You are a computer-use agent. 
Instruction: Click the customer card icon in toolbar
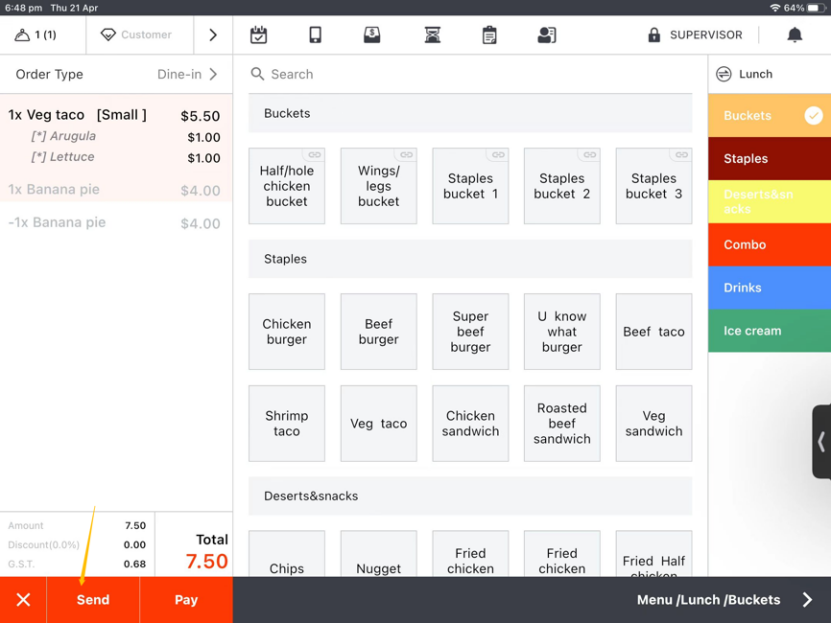[x=547, y=35]
